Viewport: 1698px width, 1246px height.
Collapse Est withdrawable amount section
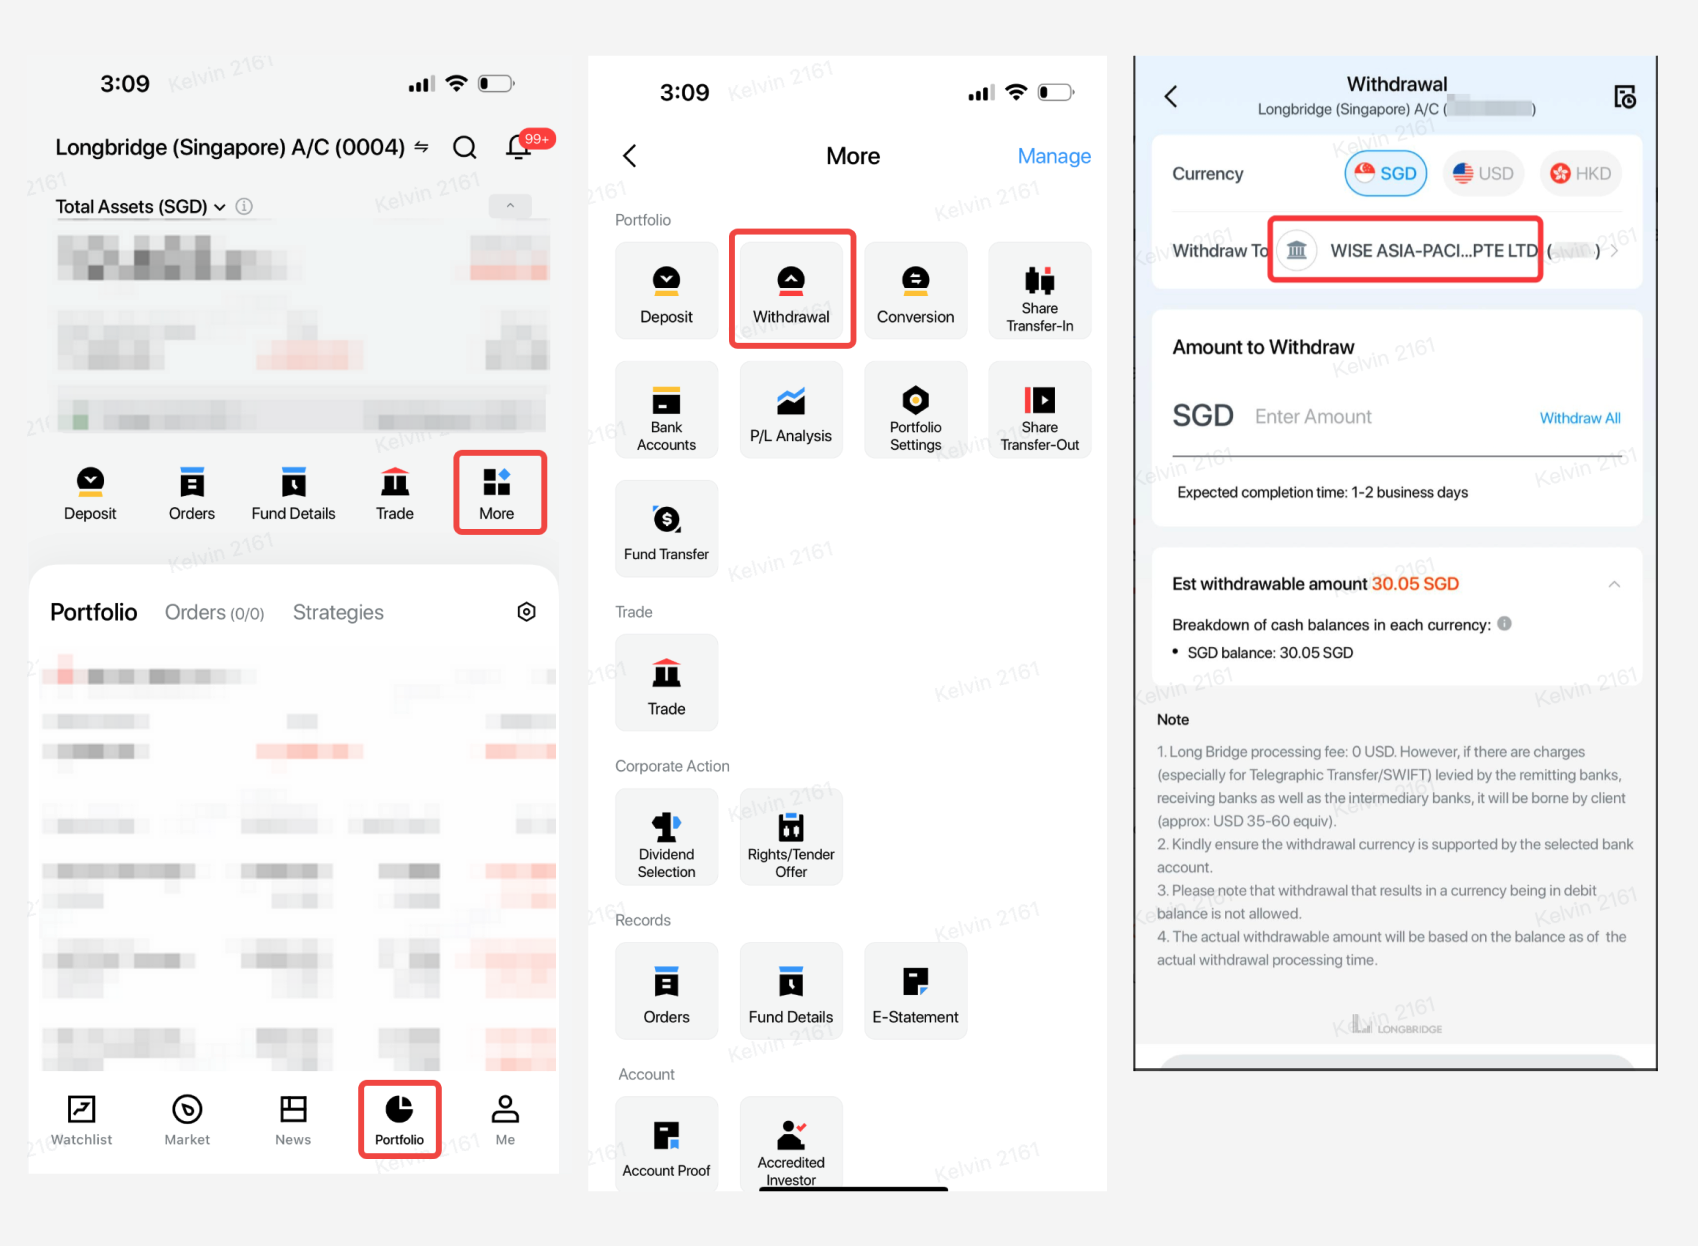tap(1614, 584)
